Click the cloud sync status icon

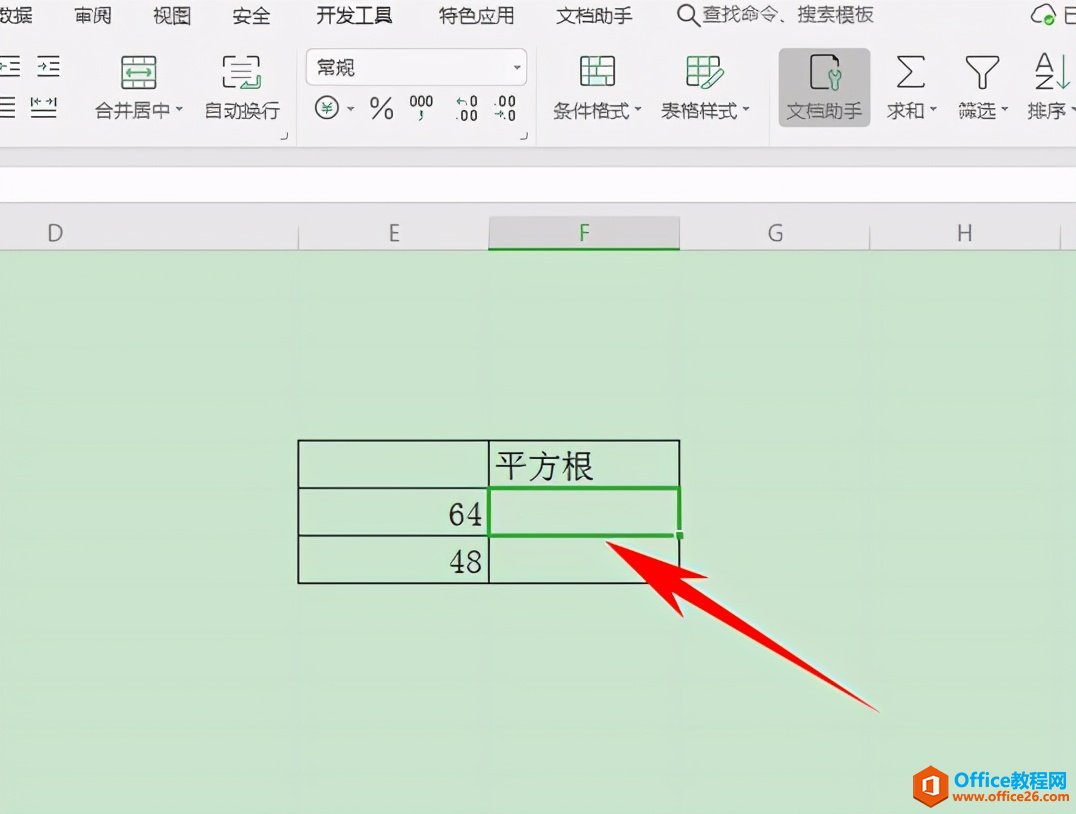(x=1043, y=14)
